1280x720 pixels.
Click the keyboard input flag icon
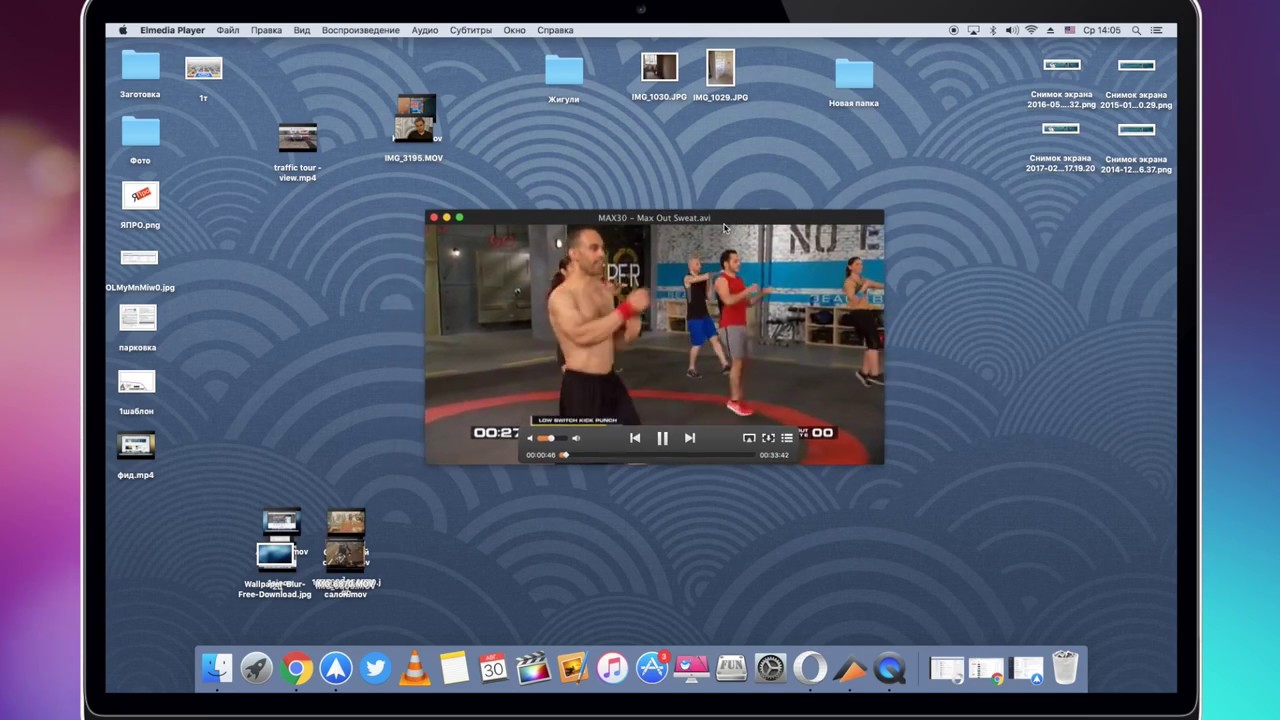tap(1070, 30)
